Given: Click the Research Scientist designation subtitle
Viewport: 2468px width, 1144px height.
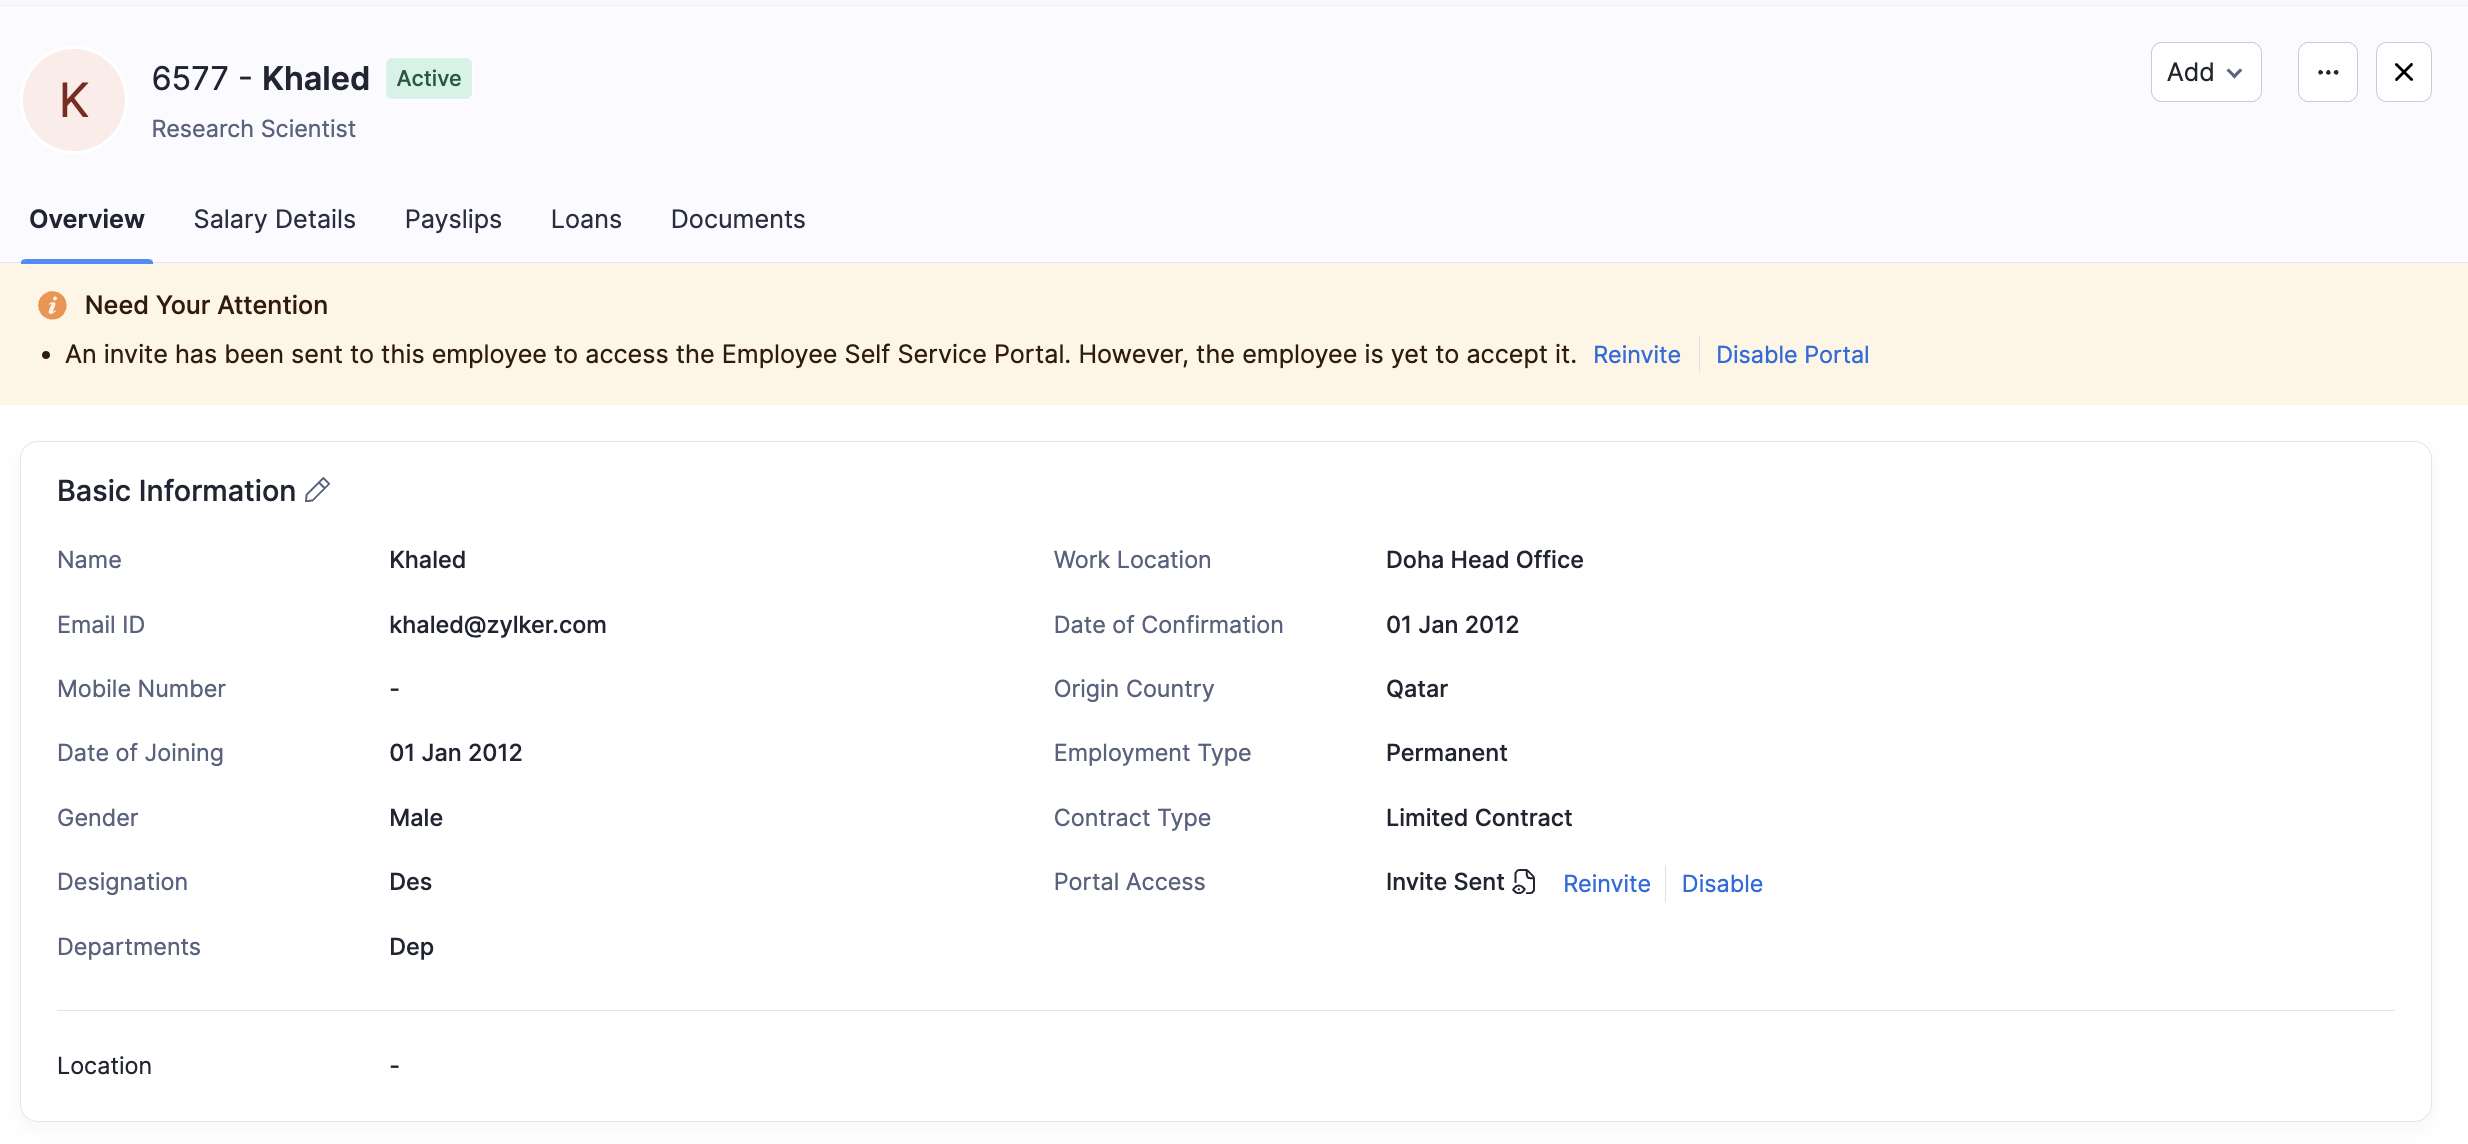Looking at the screenshot, I should pyautogui.click(x=253, y=129).
